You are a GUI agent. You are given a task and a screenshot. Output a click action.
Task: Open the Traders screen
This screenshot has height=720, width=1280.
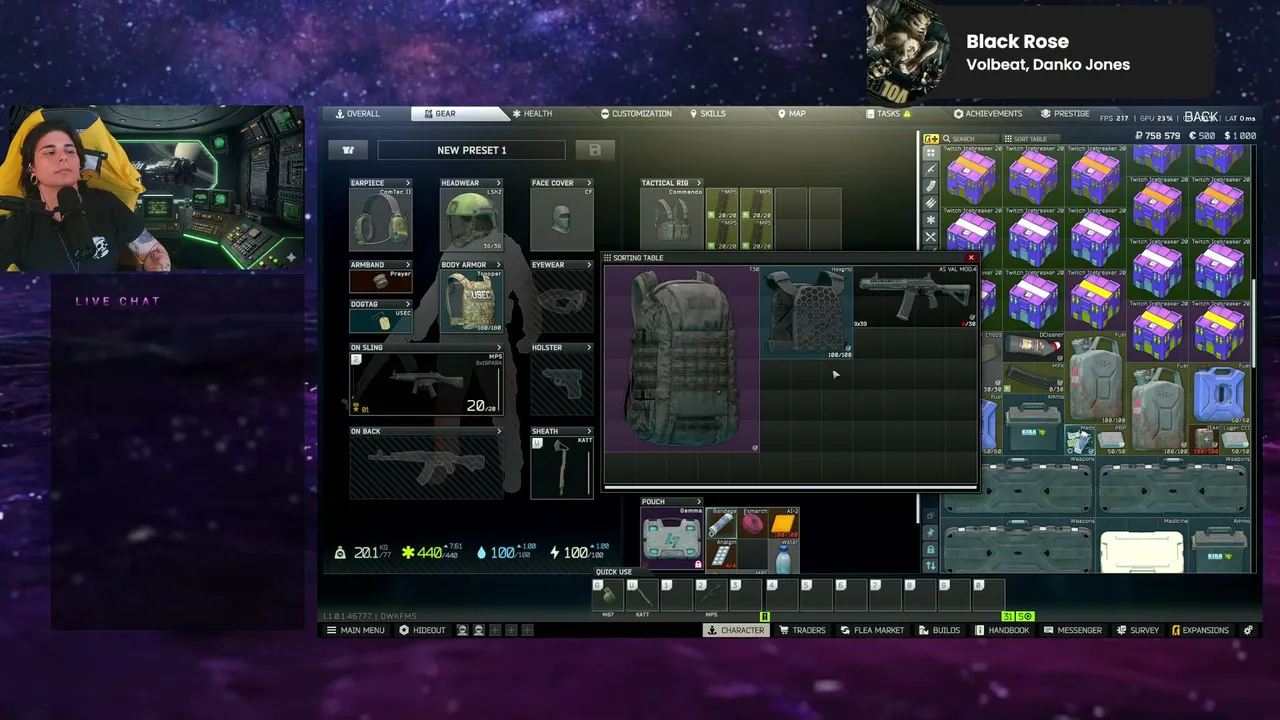802,630
